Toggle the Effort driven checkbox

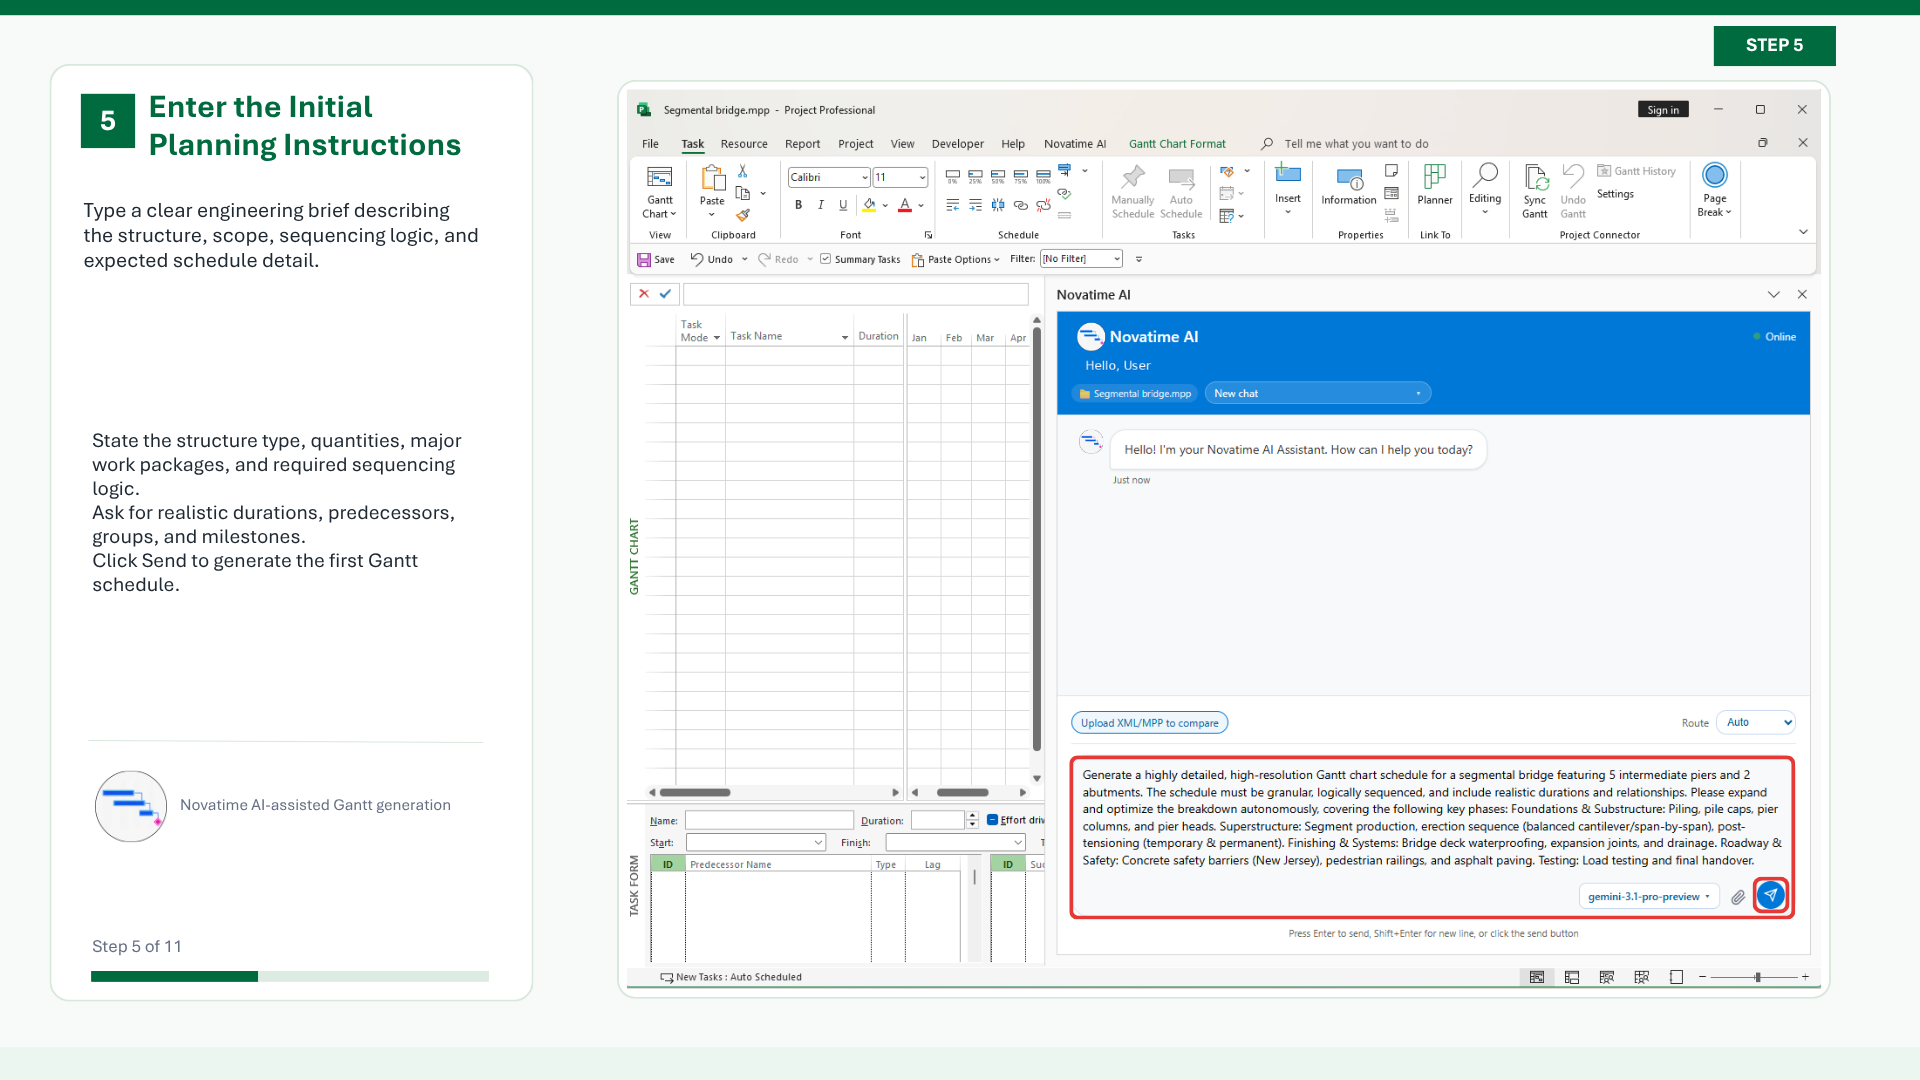pos(992,820)
